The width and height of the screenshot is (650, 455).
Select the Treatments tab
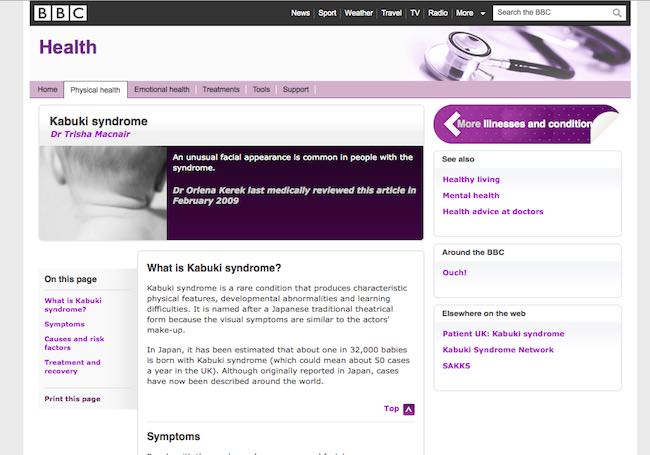tap(221, 90)
